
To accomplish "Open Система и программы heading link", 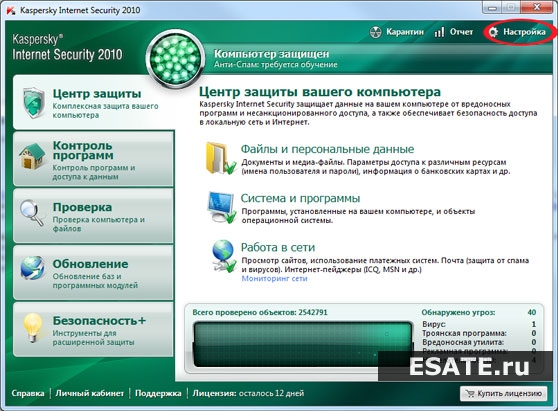I will click(300, 198).
